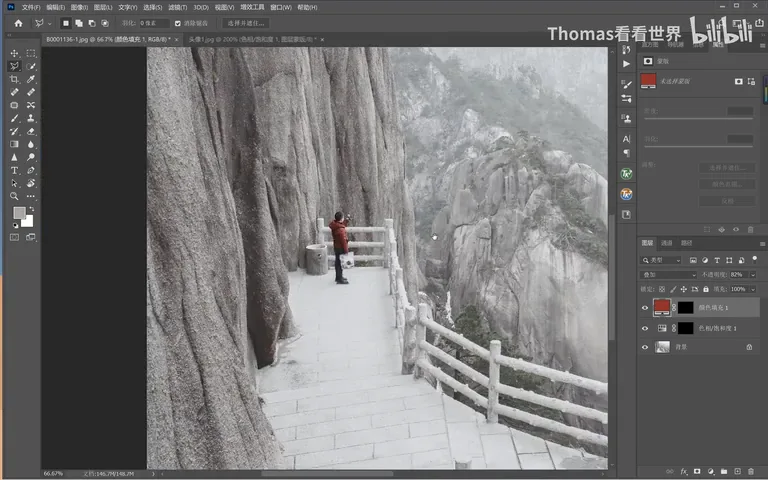Click the delete layer trash icon
Screen dimensions: 768x480
pyautogui.click(x=751, y=471)
